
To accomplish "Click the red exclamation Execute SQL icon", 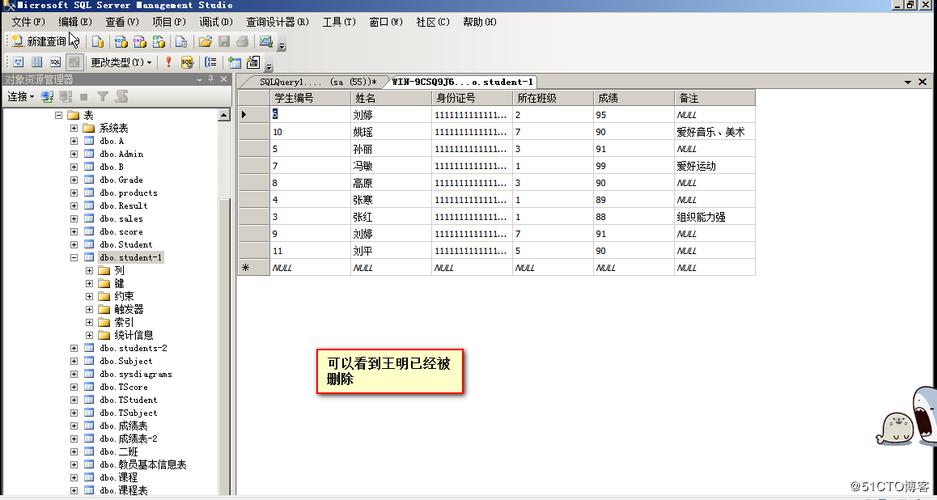I will [x=168, y=62].
